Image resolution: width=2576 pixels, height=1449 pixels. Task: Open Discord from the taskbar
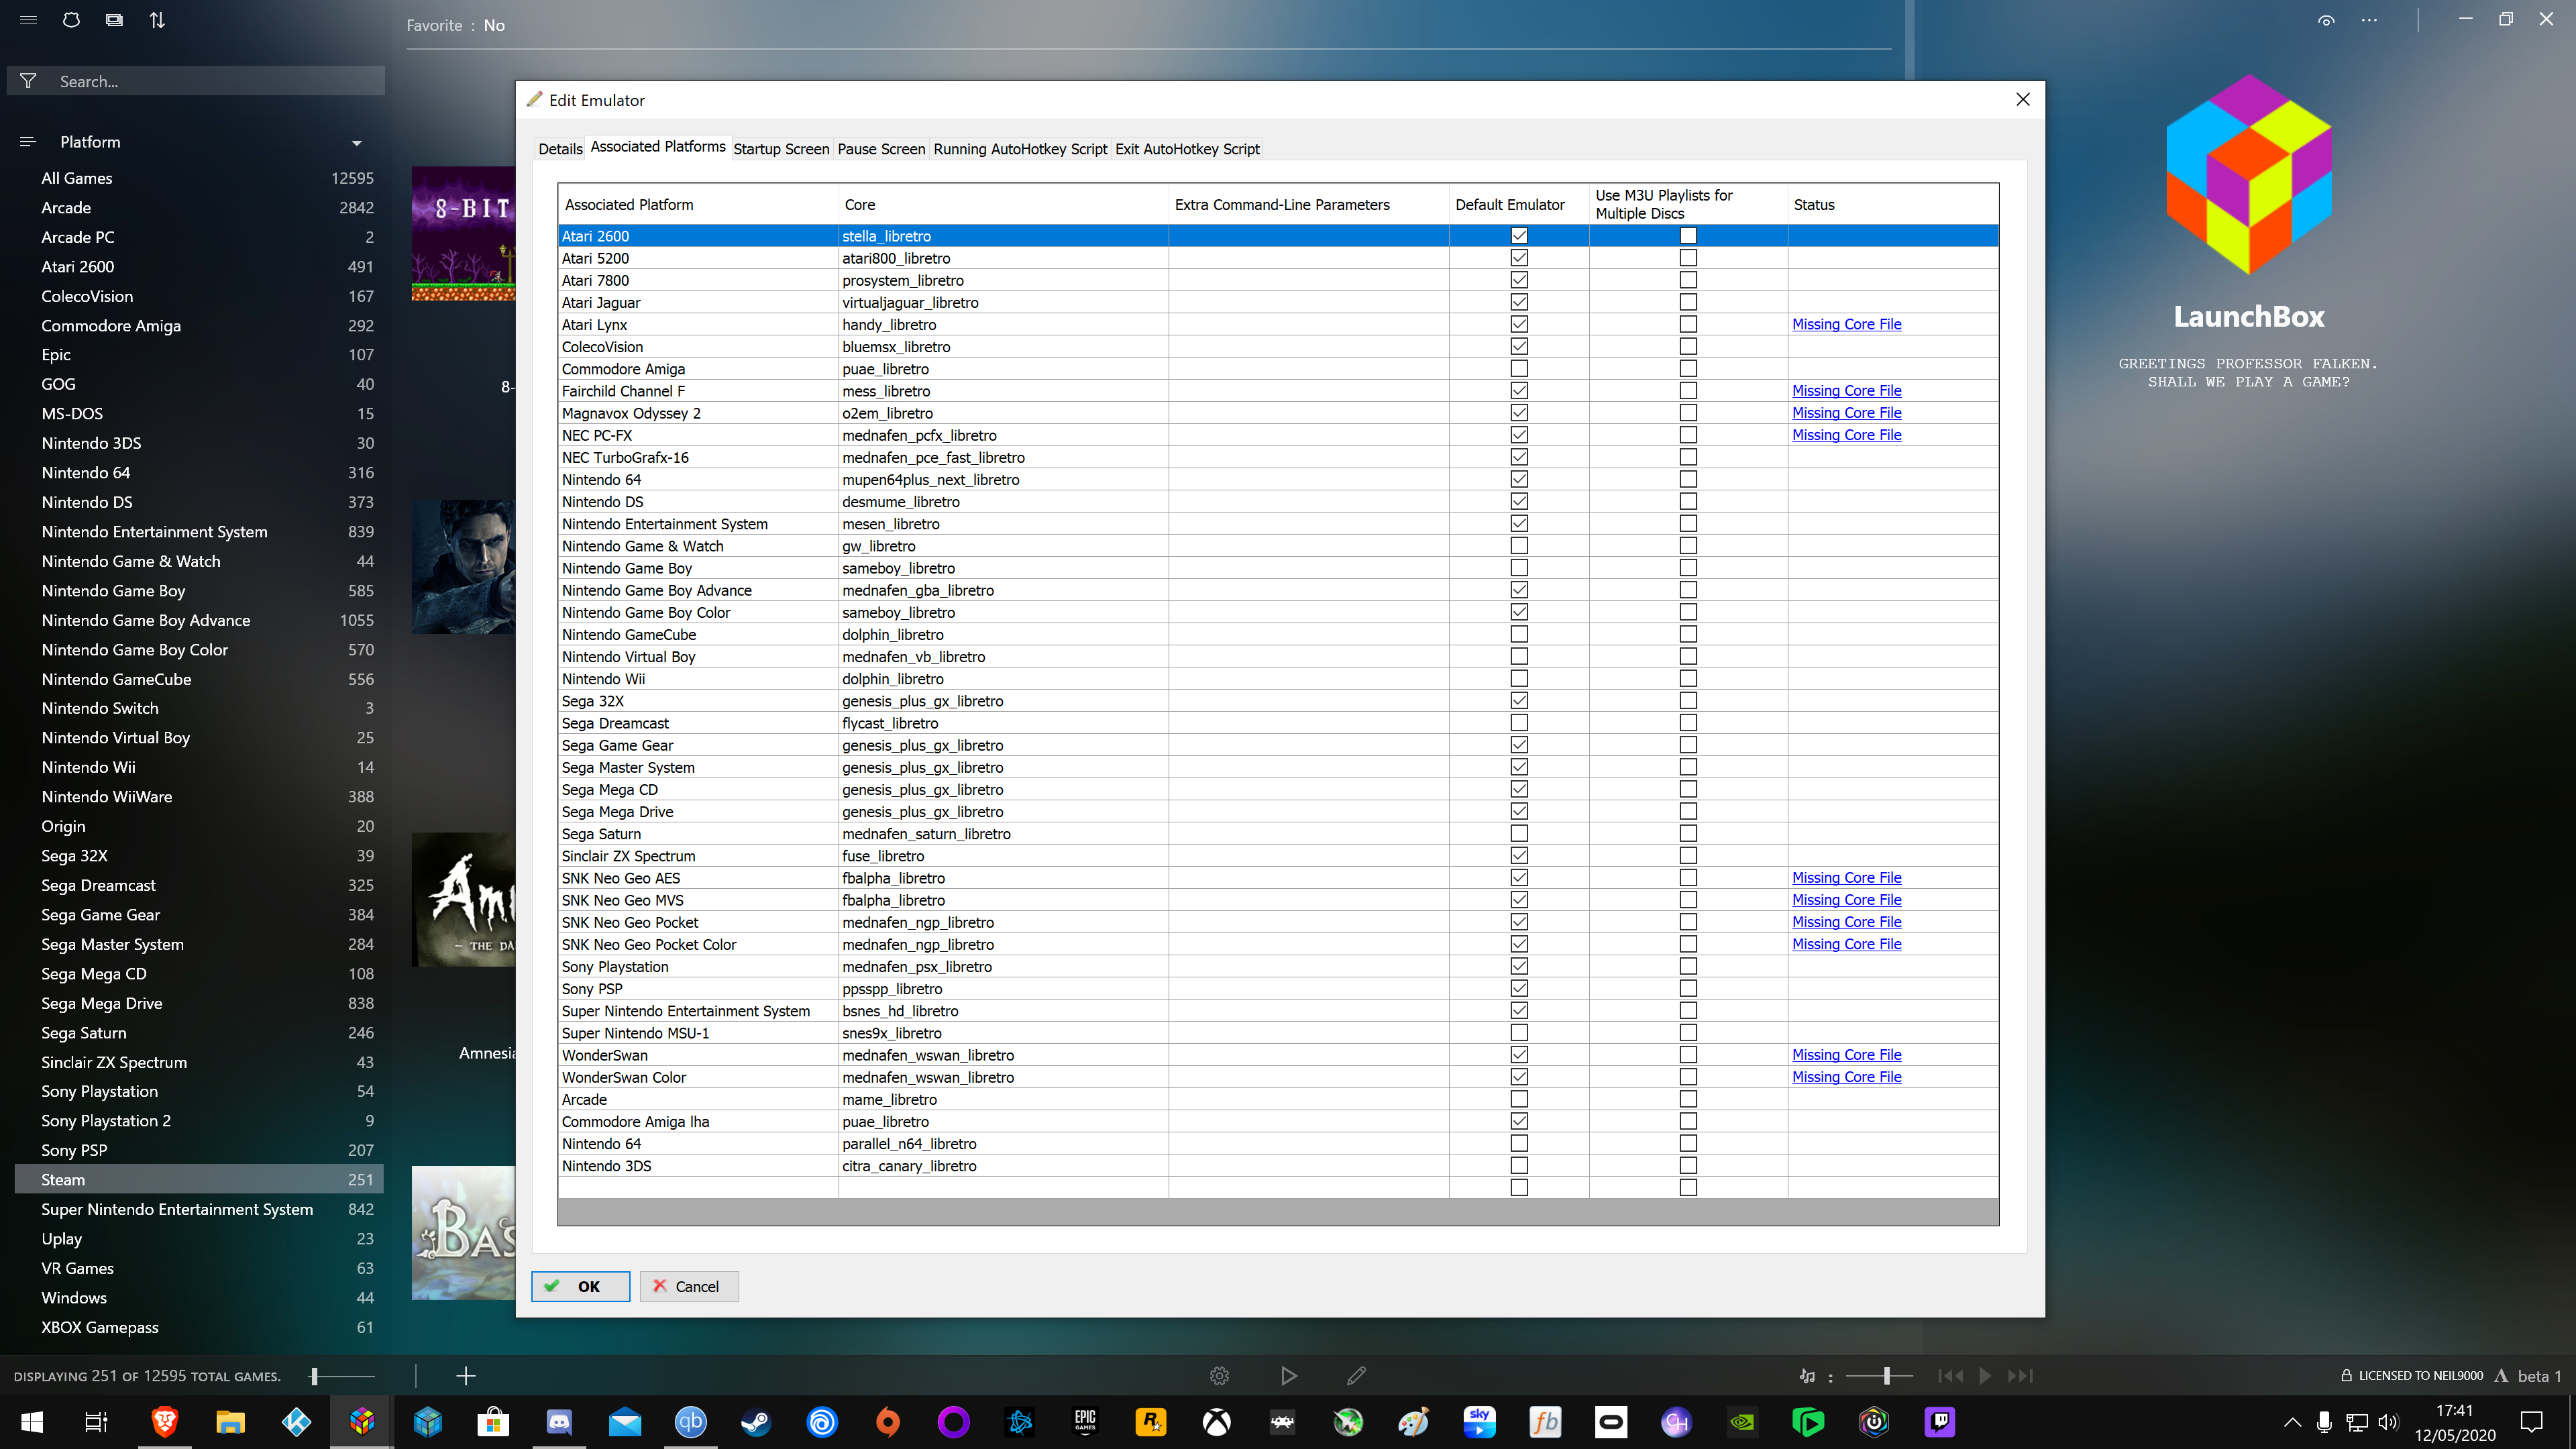(x=559, y=1422)
